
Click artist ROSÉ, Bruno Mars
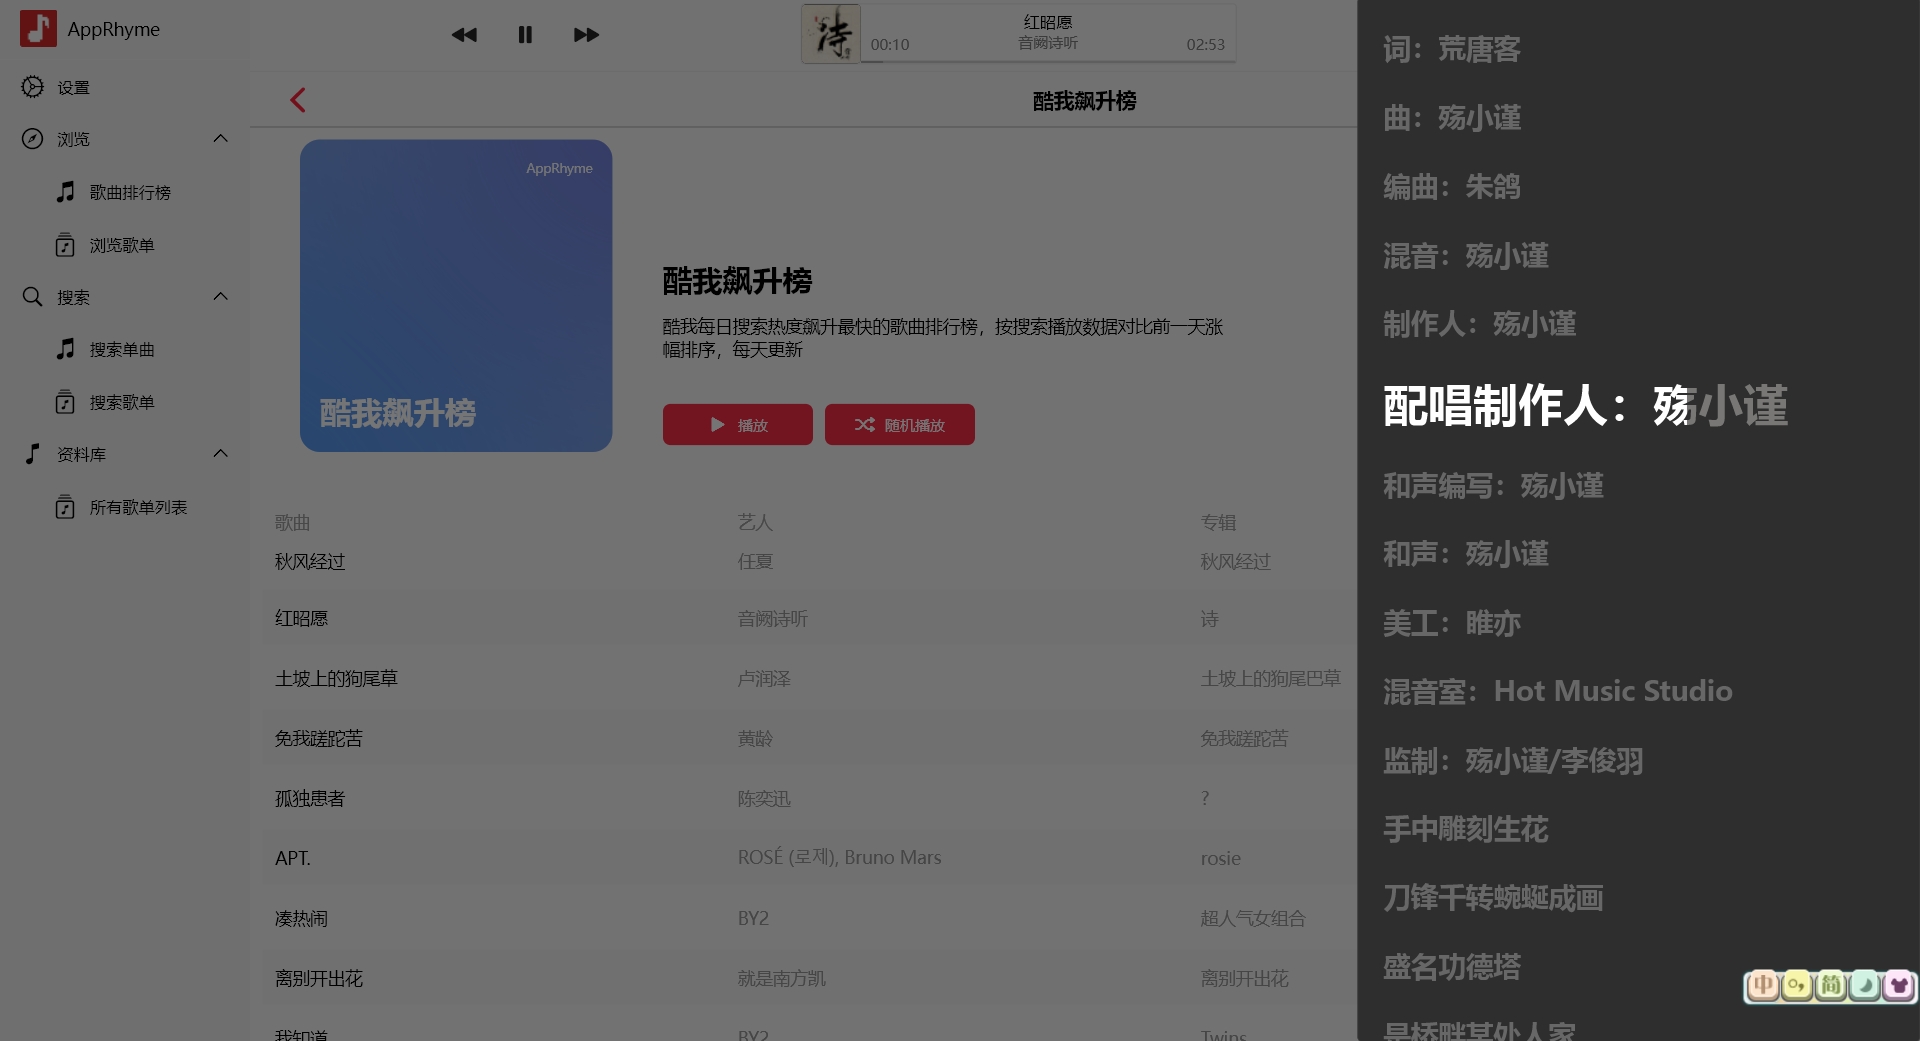click(840, 858)
